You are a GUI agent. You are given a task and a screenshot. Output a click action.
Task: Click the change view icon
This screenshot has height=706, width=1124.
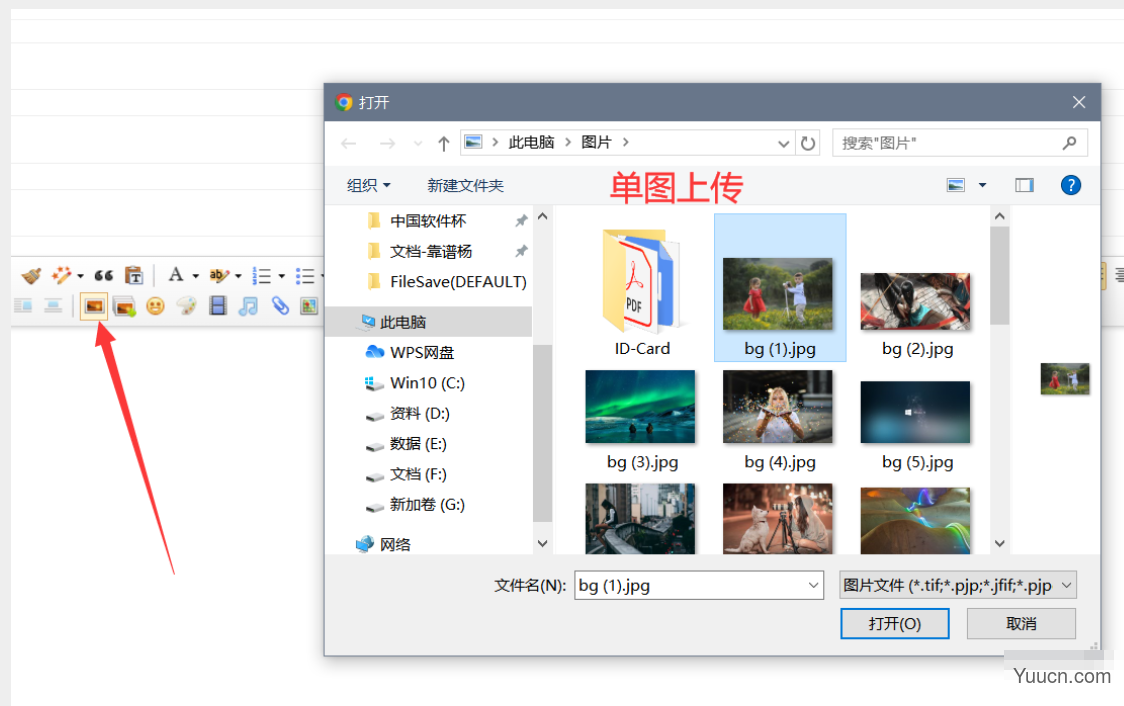(x=956, y=186)
